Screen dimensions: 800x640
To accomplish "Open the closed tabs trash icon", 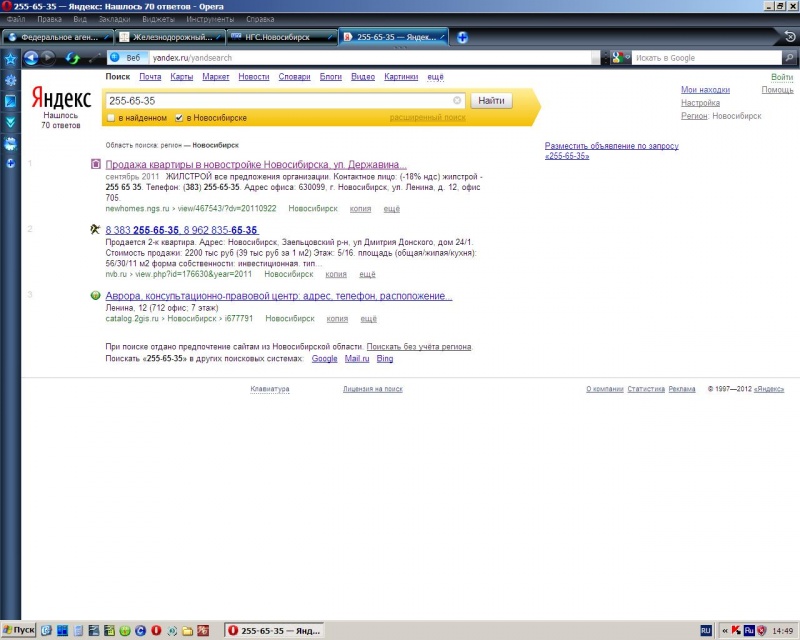I will tap(790, 37).
